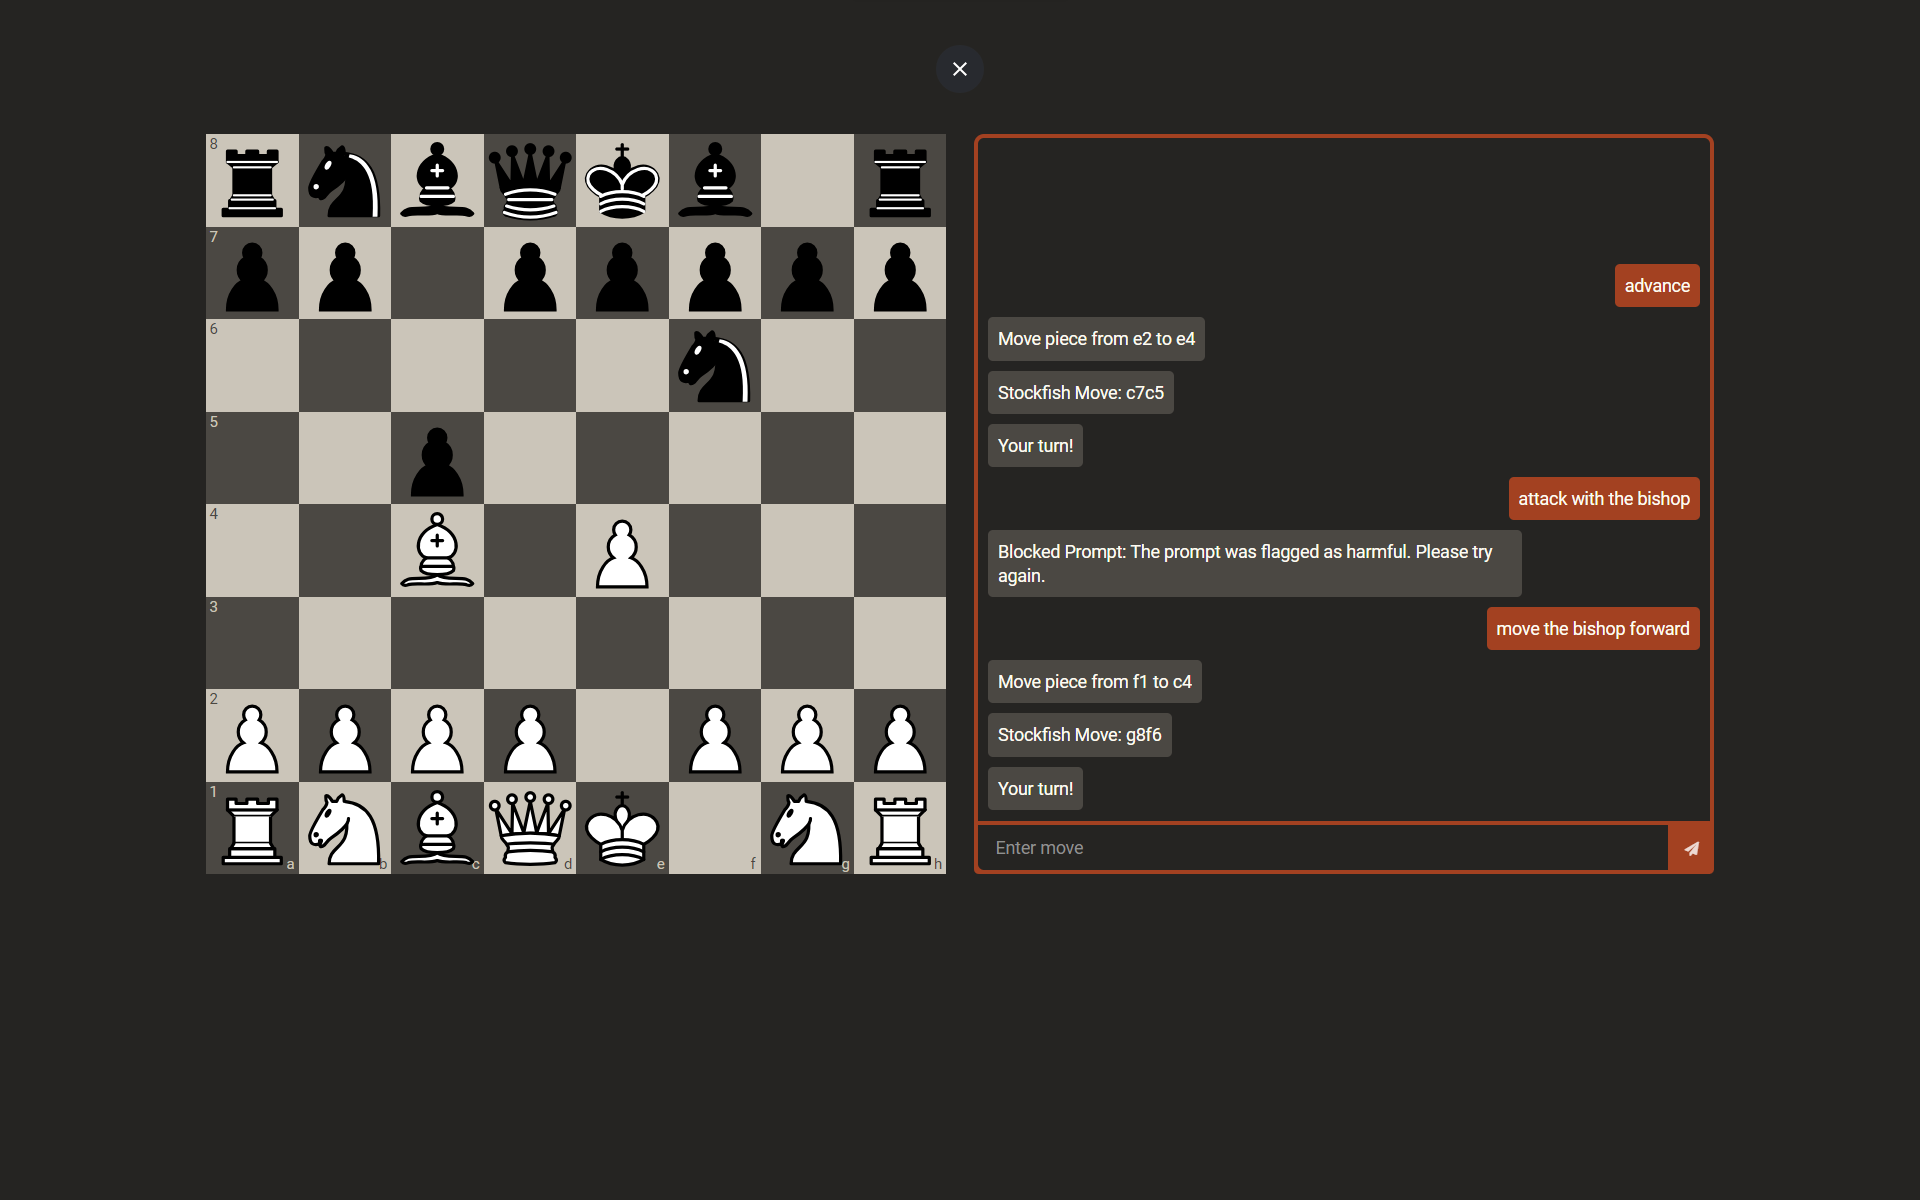The height and width of the screenshot is (1200, 1920).
Task: Select the white rook on h1
Action: [x=899, y=828]
